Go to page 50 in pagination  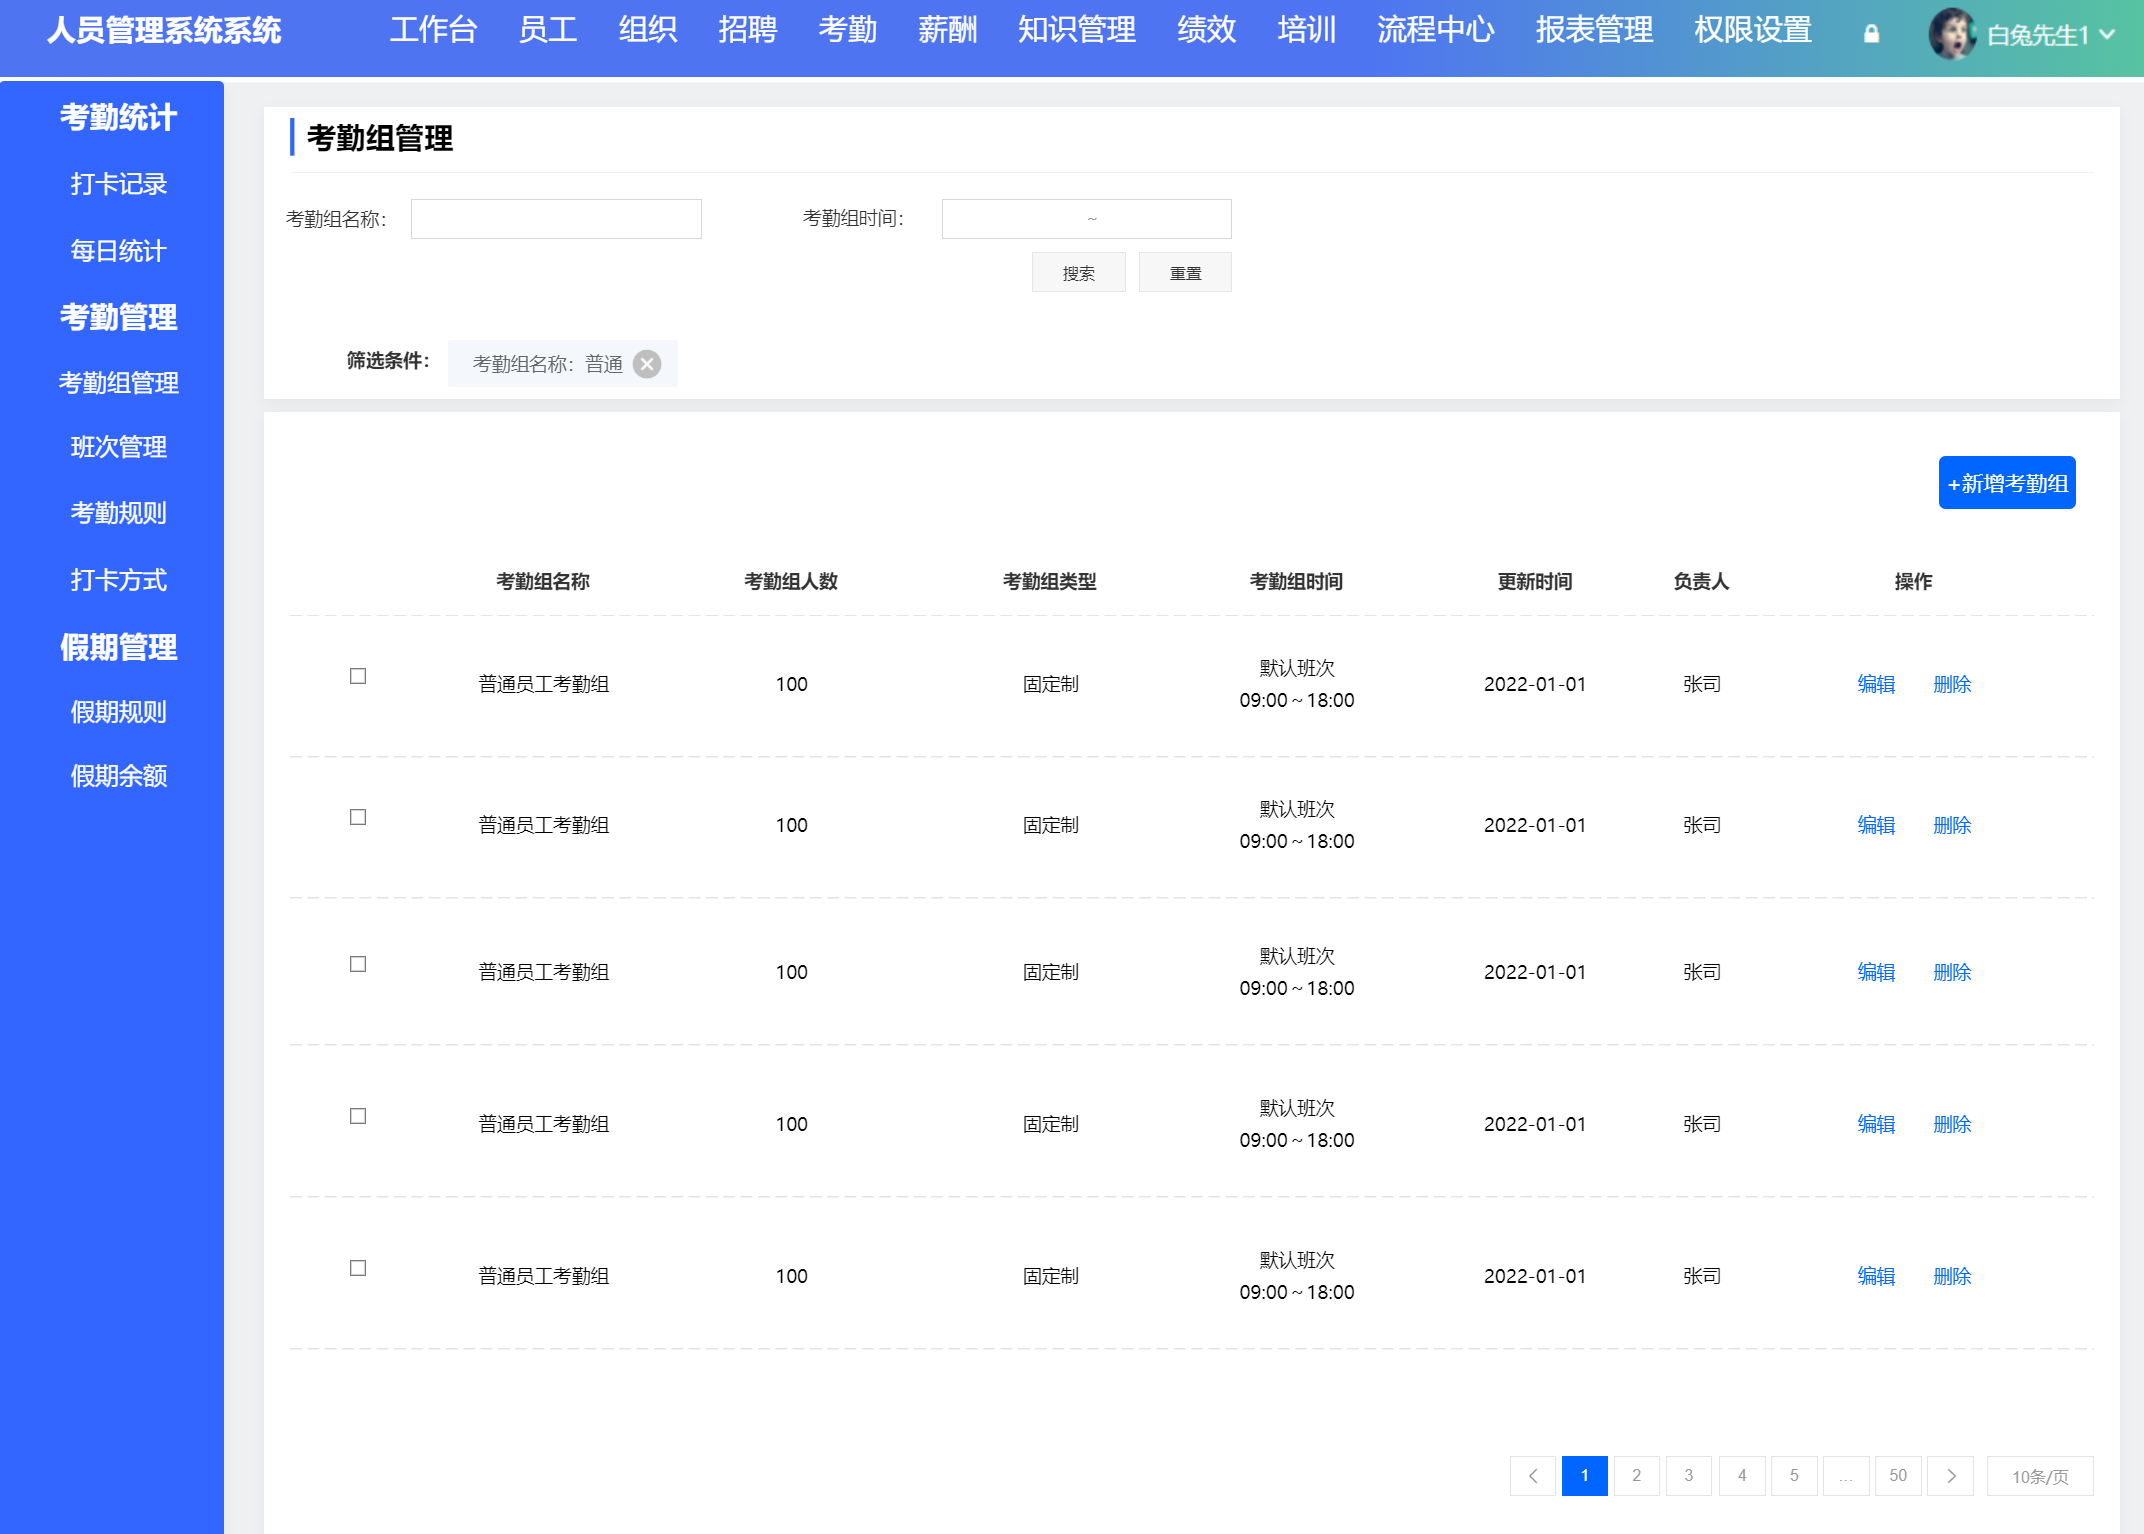pyautogui.click(x=1898, y=1476)
